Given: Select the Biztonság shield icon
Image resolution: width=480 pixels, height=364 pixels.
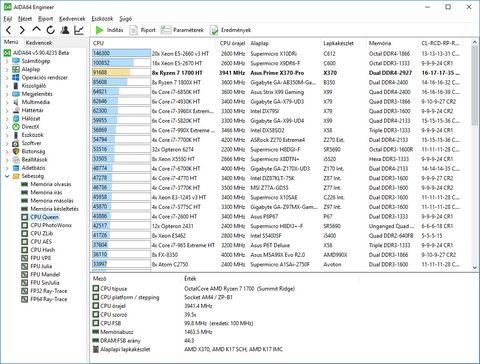Looking at the screenshot, I should pyautogui.click(x=16, y=151).
